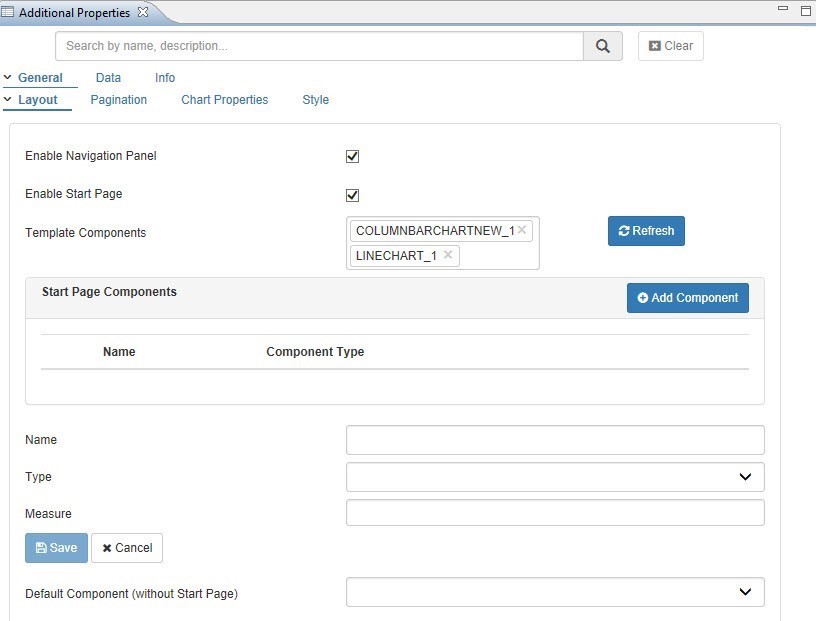
Task: Click the magnifier search icon button
Action: tap(602, 46)
